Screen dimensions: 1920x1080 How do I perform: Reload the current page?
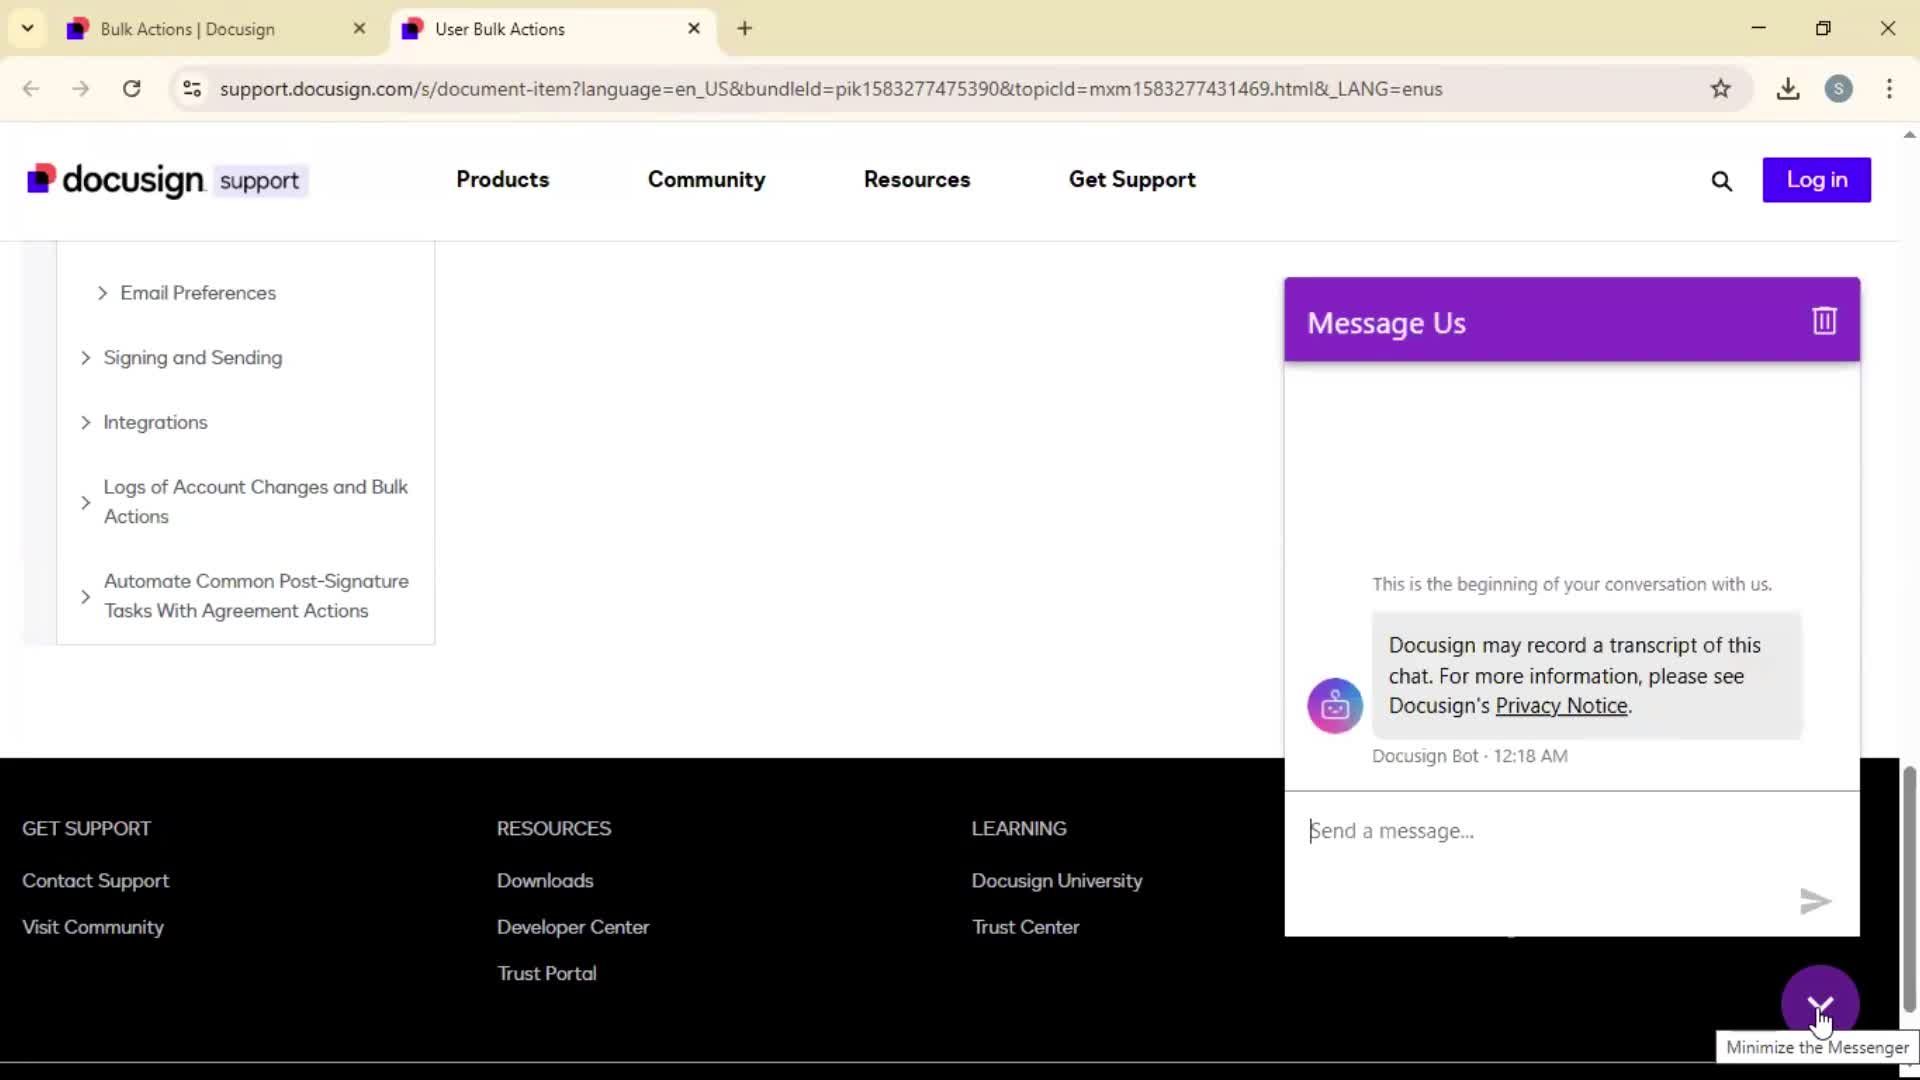pos(131,89)
